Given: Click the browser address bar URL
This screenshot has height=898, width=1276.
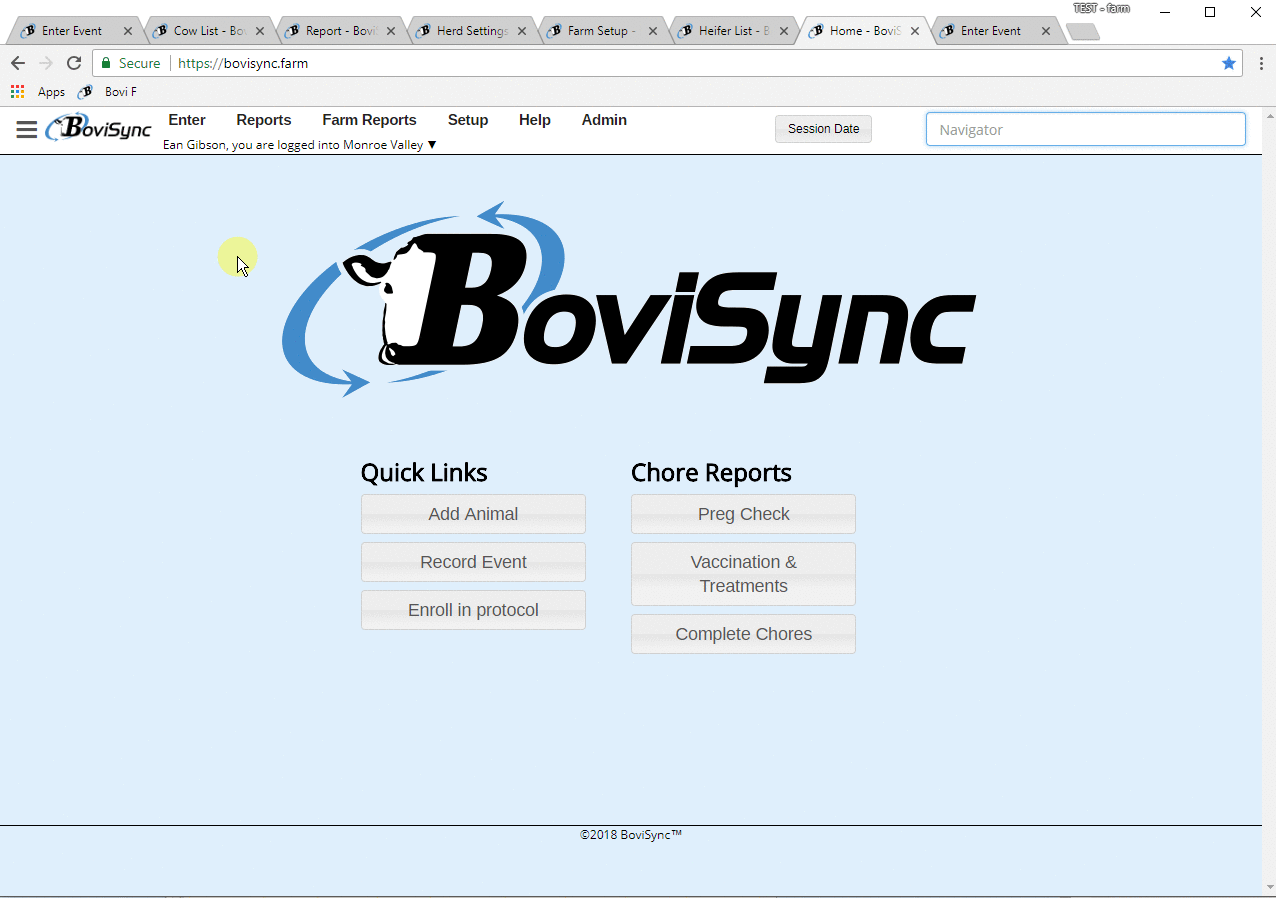Looking at the screenshot, I should point(243,63).
